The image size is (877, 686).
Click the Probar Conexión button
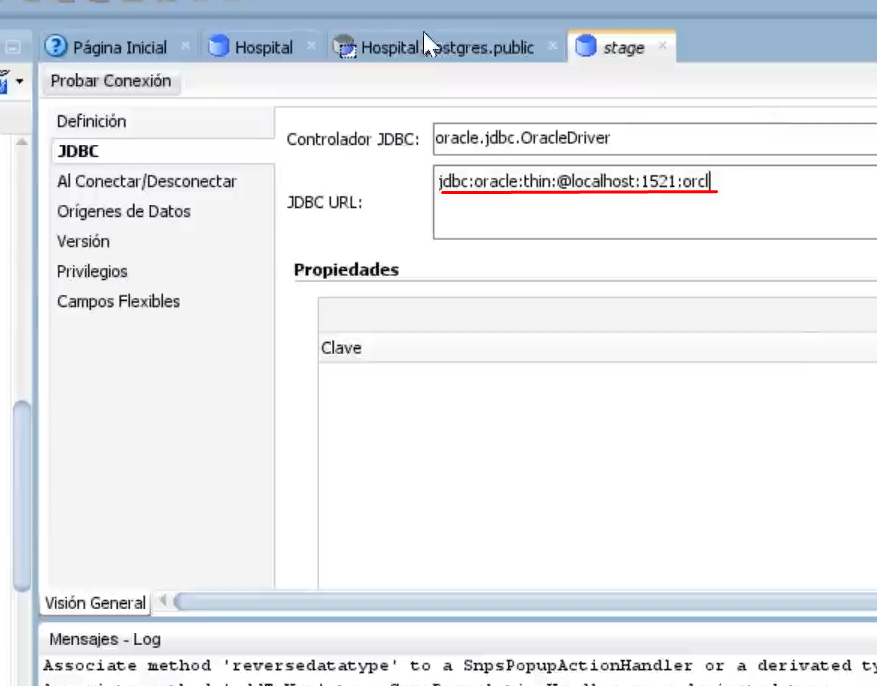[111, 81]
